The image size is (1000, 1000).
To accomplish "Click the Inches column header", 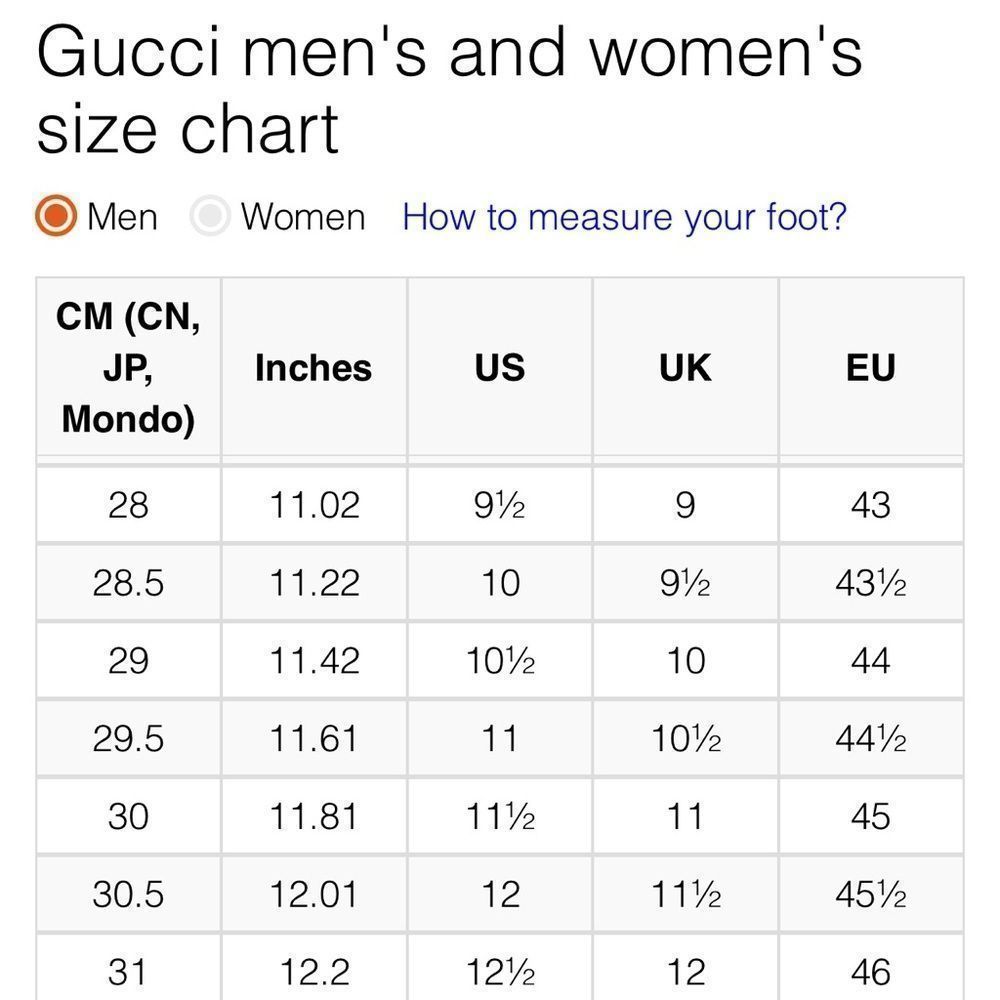I will 313,368.
